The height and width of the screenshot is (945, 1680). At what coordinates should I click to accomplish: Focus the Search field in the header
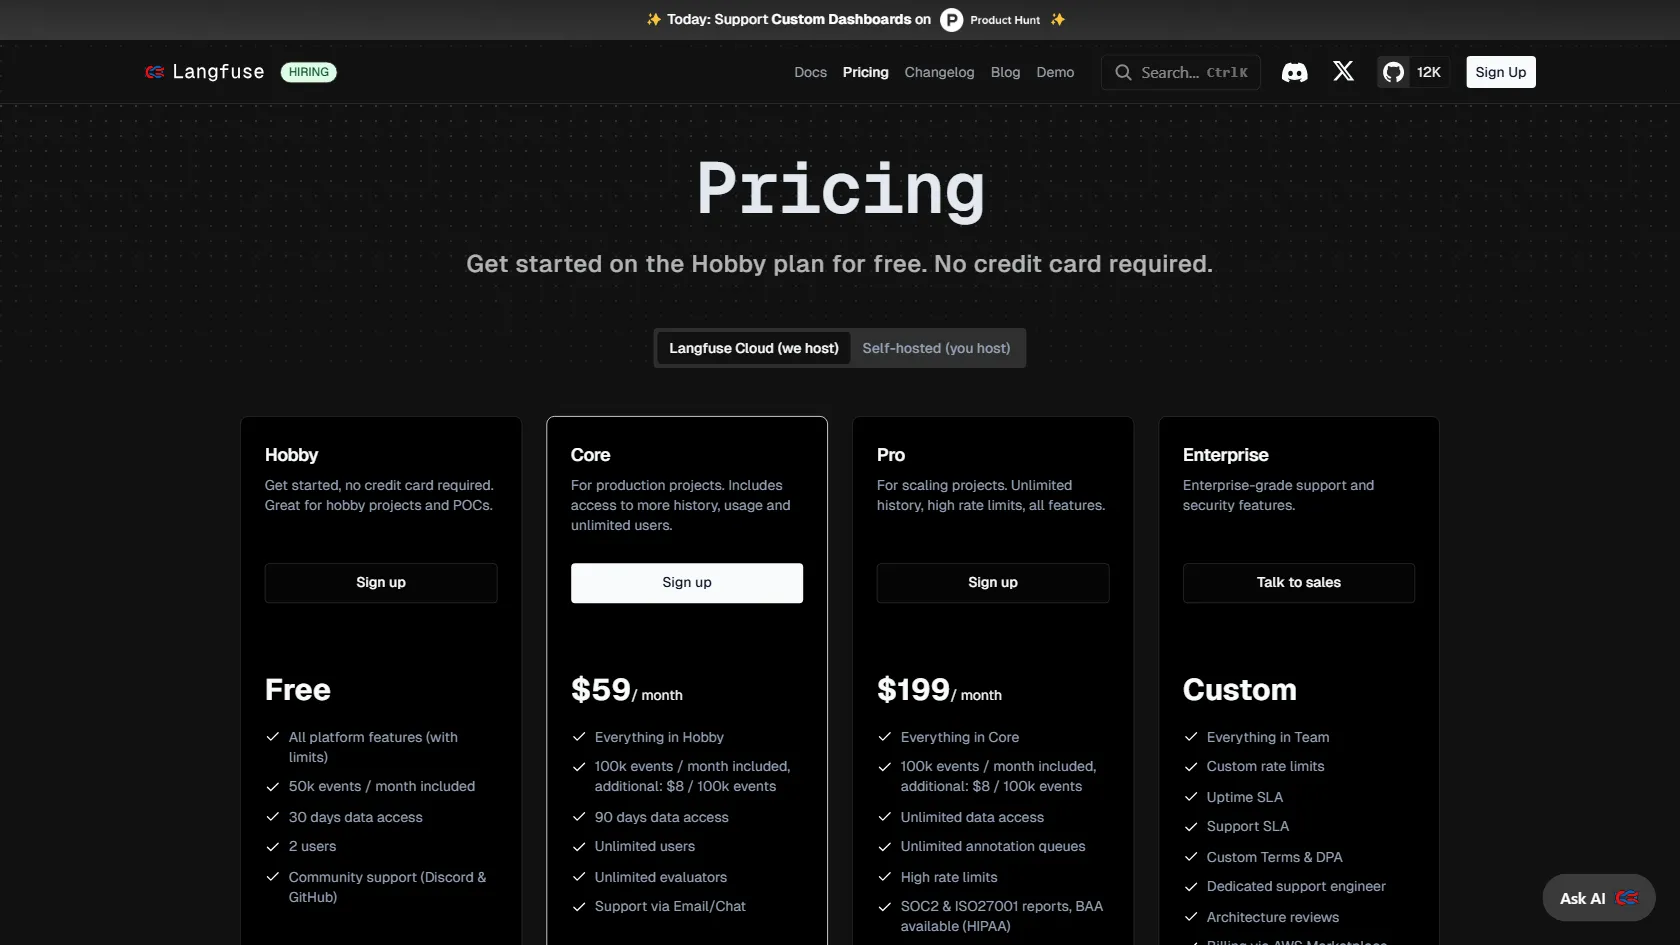click(x=1180, y=72)
